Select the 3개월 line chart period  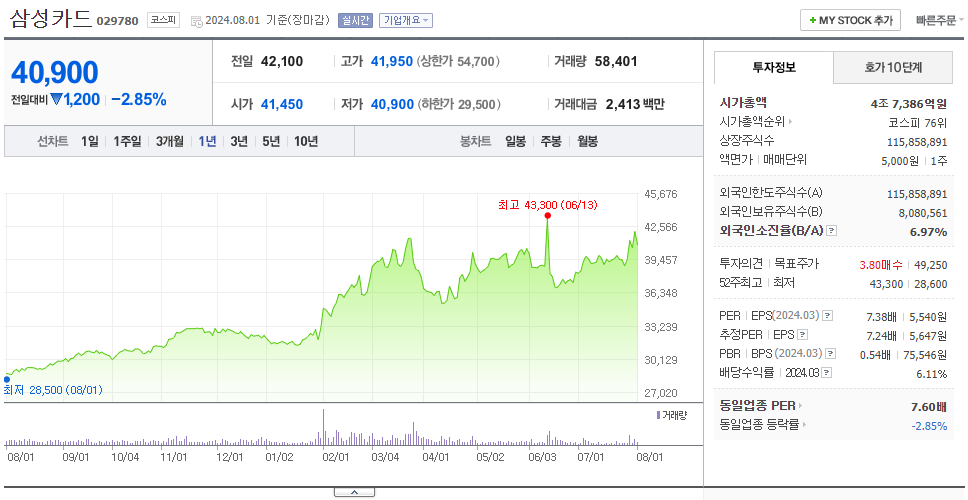(169, 141)
